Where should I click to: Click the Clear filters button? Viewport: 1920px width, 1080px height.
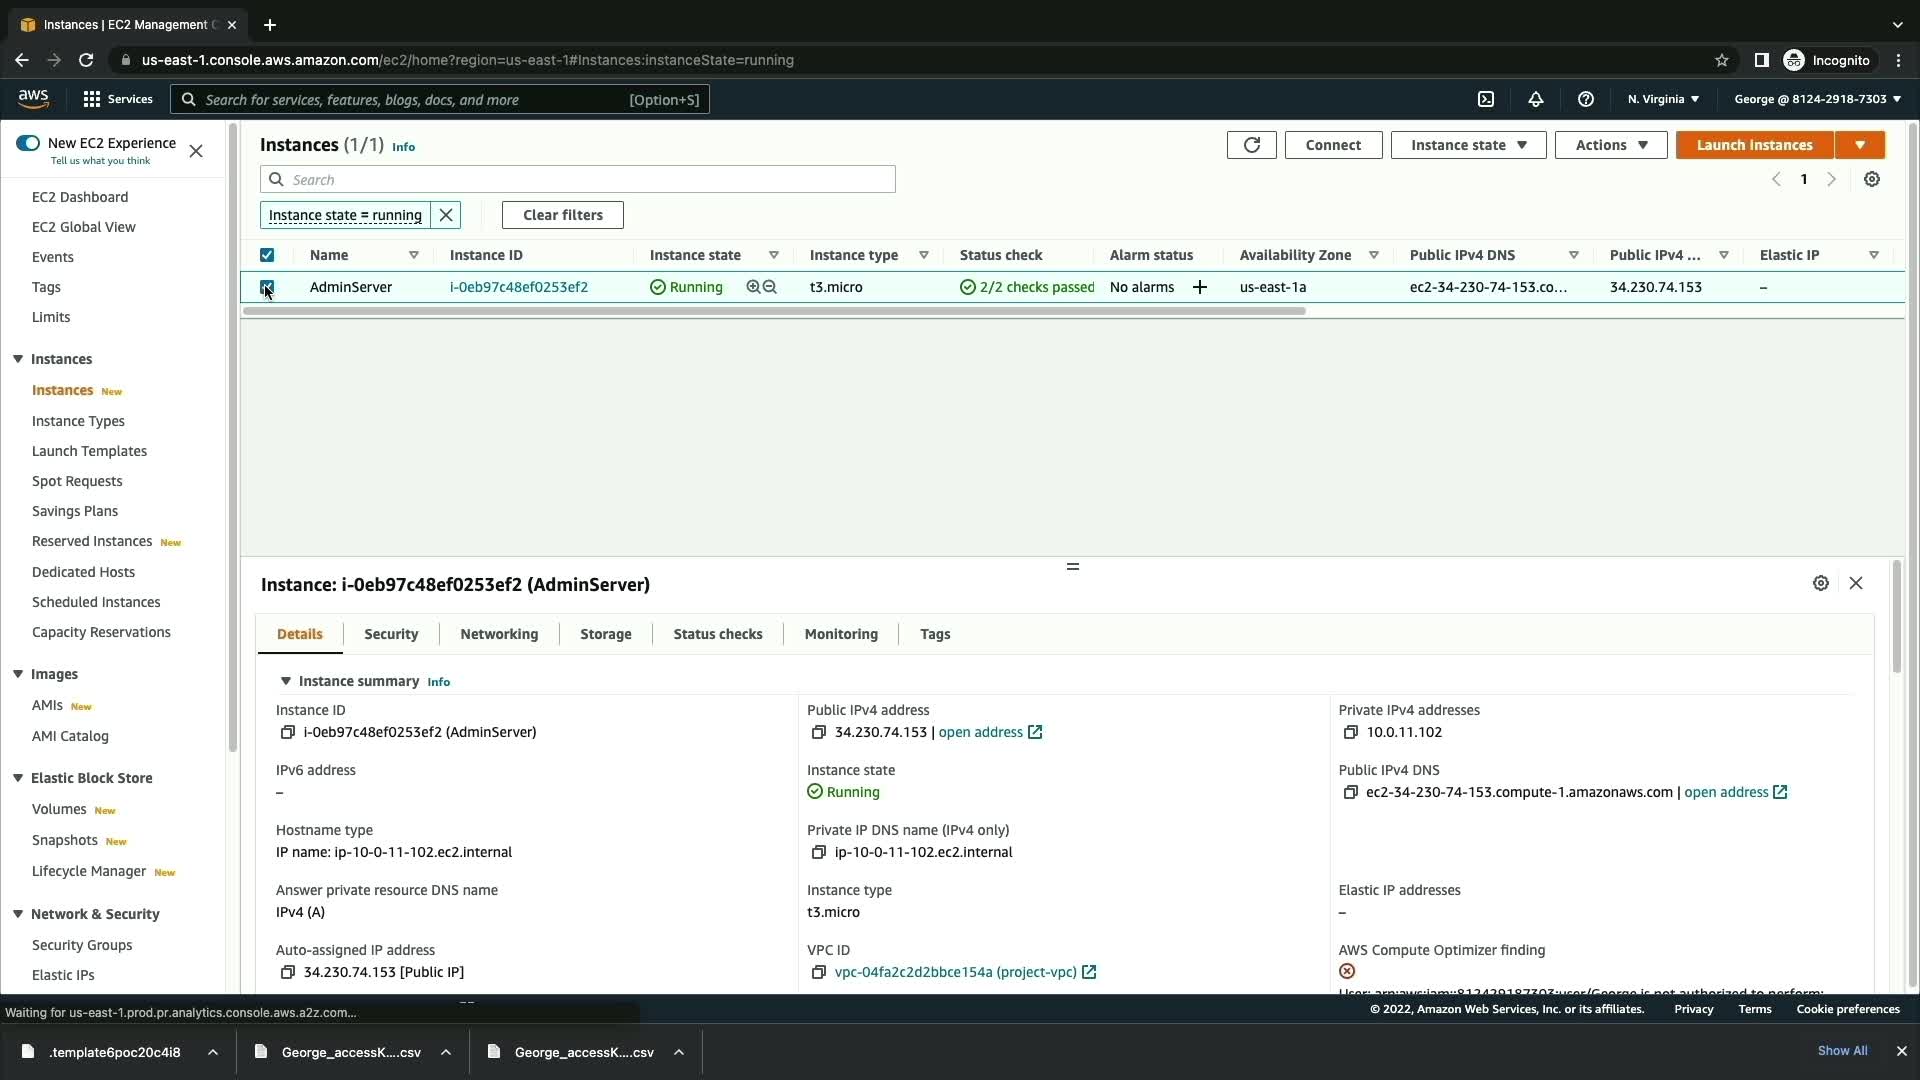click(x=562, y=215)
